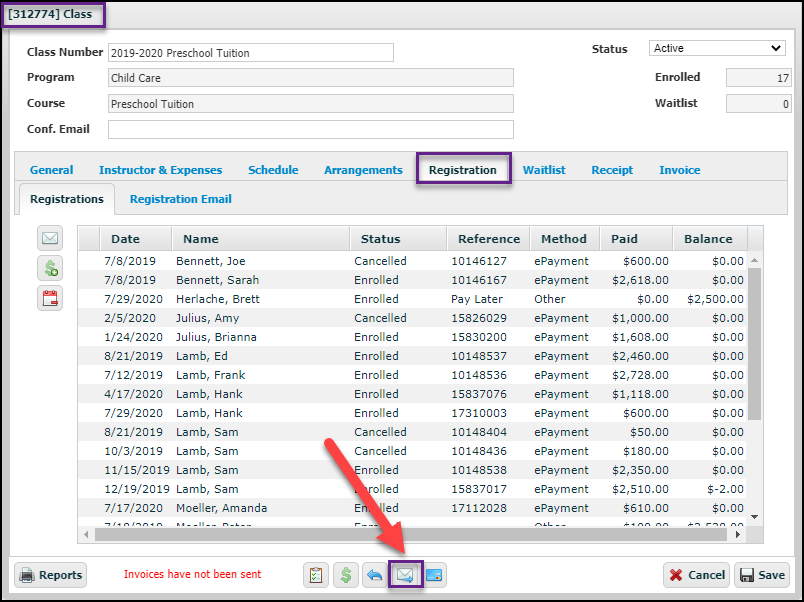
Task: Click the horizontal scrollbar left arrow
Action: click(x=86, y=534)
